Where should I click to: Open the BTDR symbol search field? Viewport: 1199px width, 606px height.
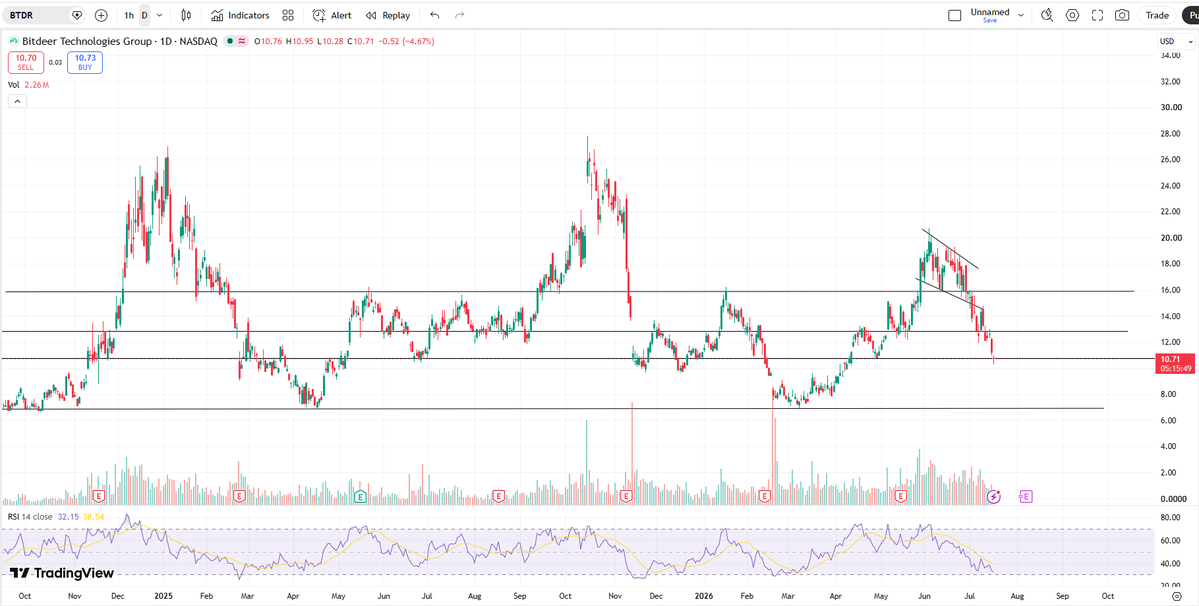tap(37, 15)
